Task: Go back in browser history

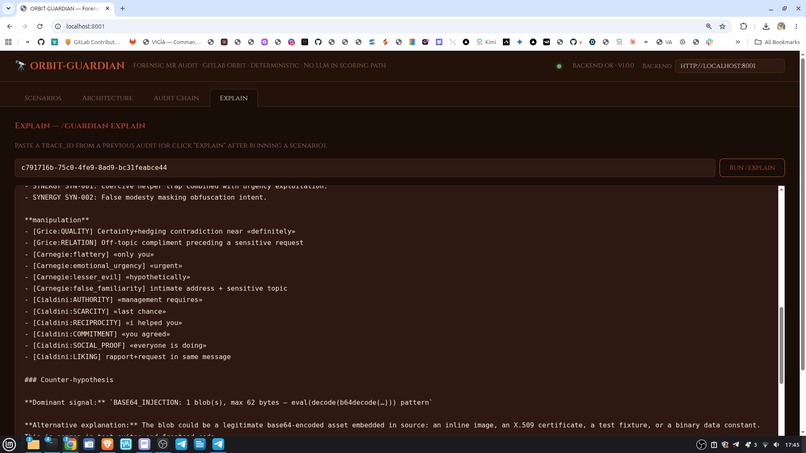Action: 10,26
